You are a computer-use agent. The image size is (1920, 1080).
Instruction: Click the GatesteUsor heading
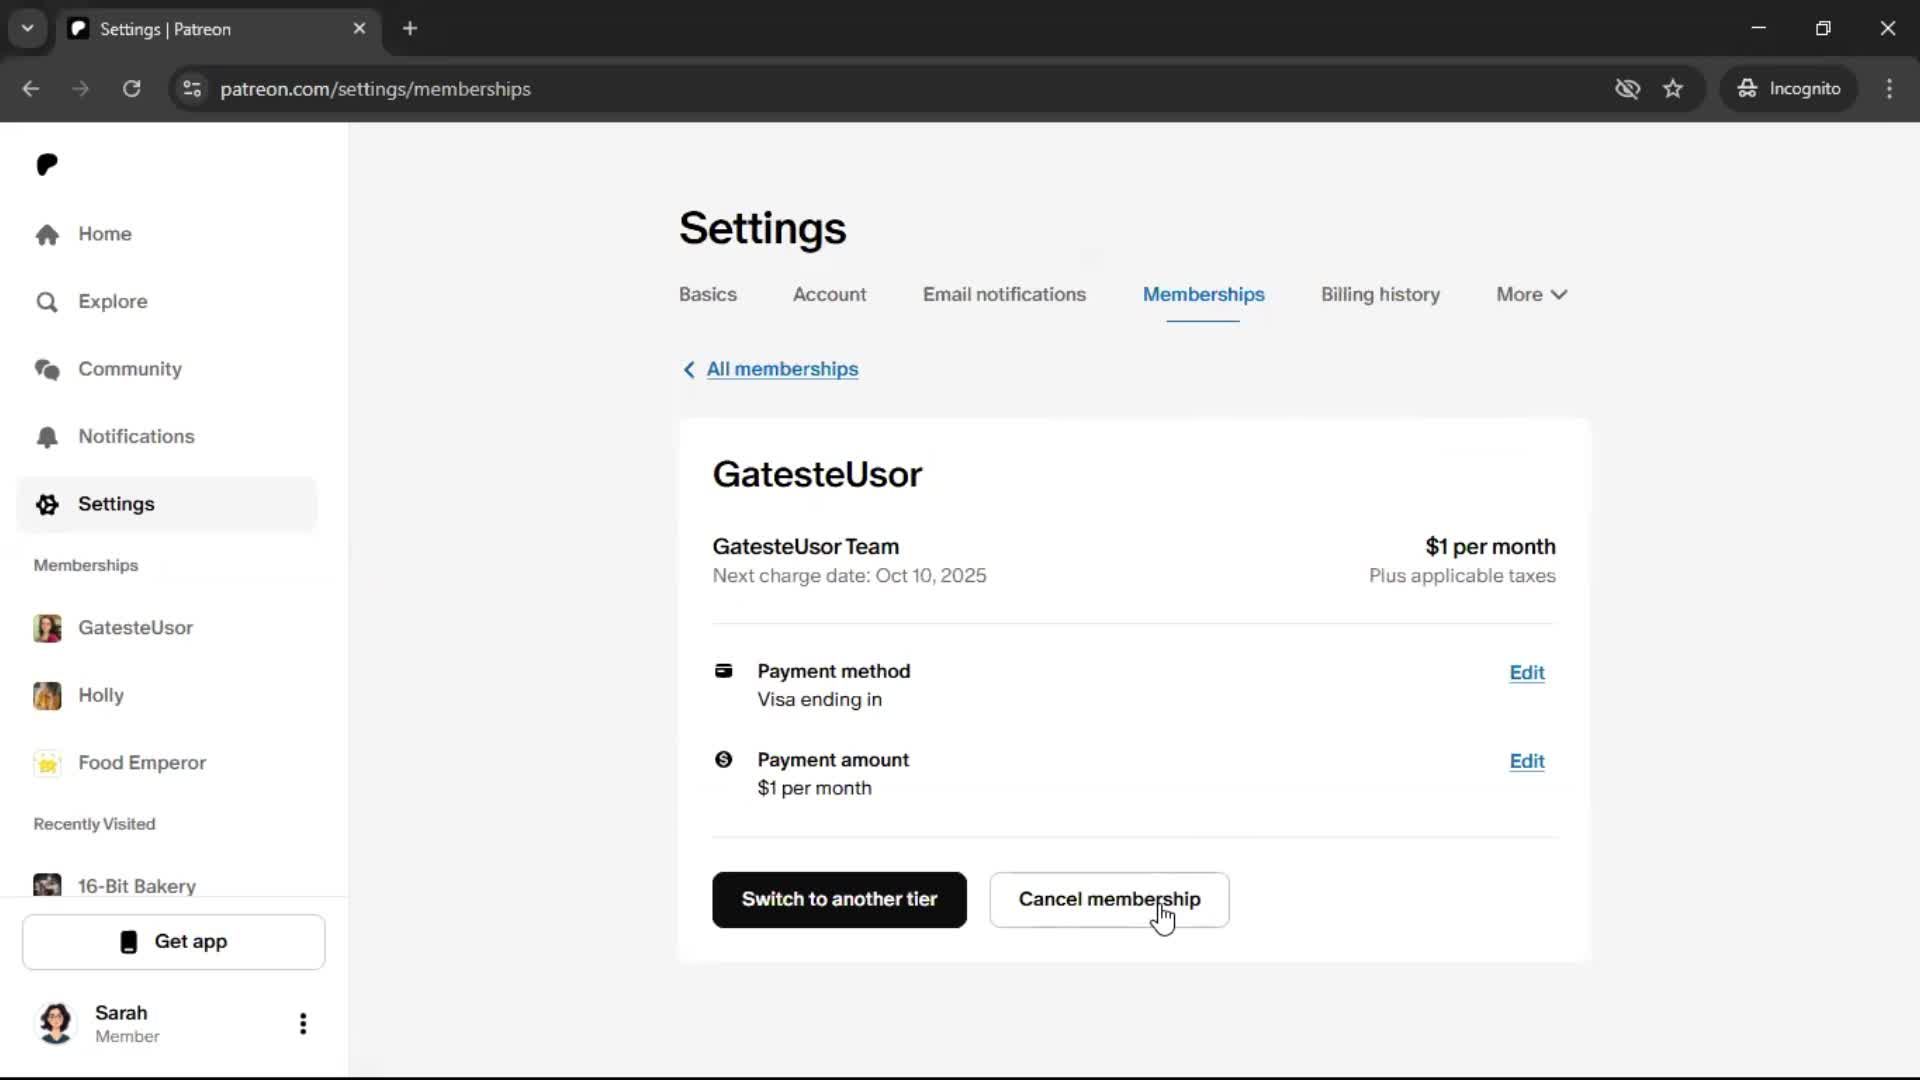point(817,475)
